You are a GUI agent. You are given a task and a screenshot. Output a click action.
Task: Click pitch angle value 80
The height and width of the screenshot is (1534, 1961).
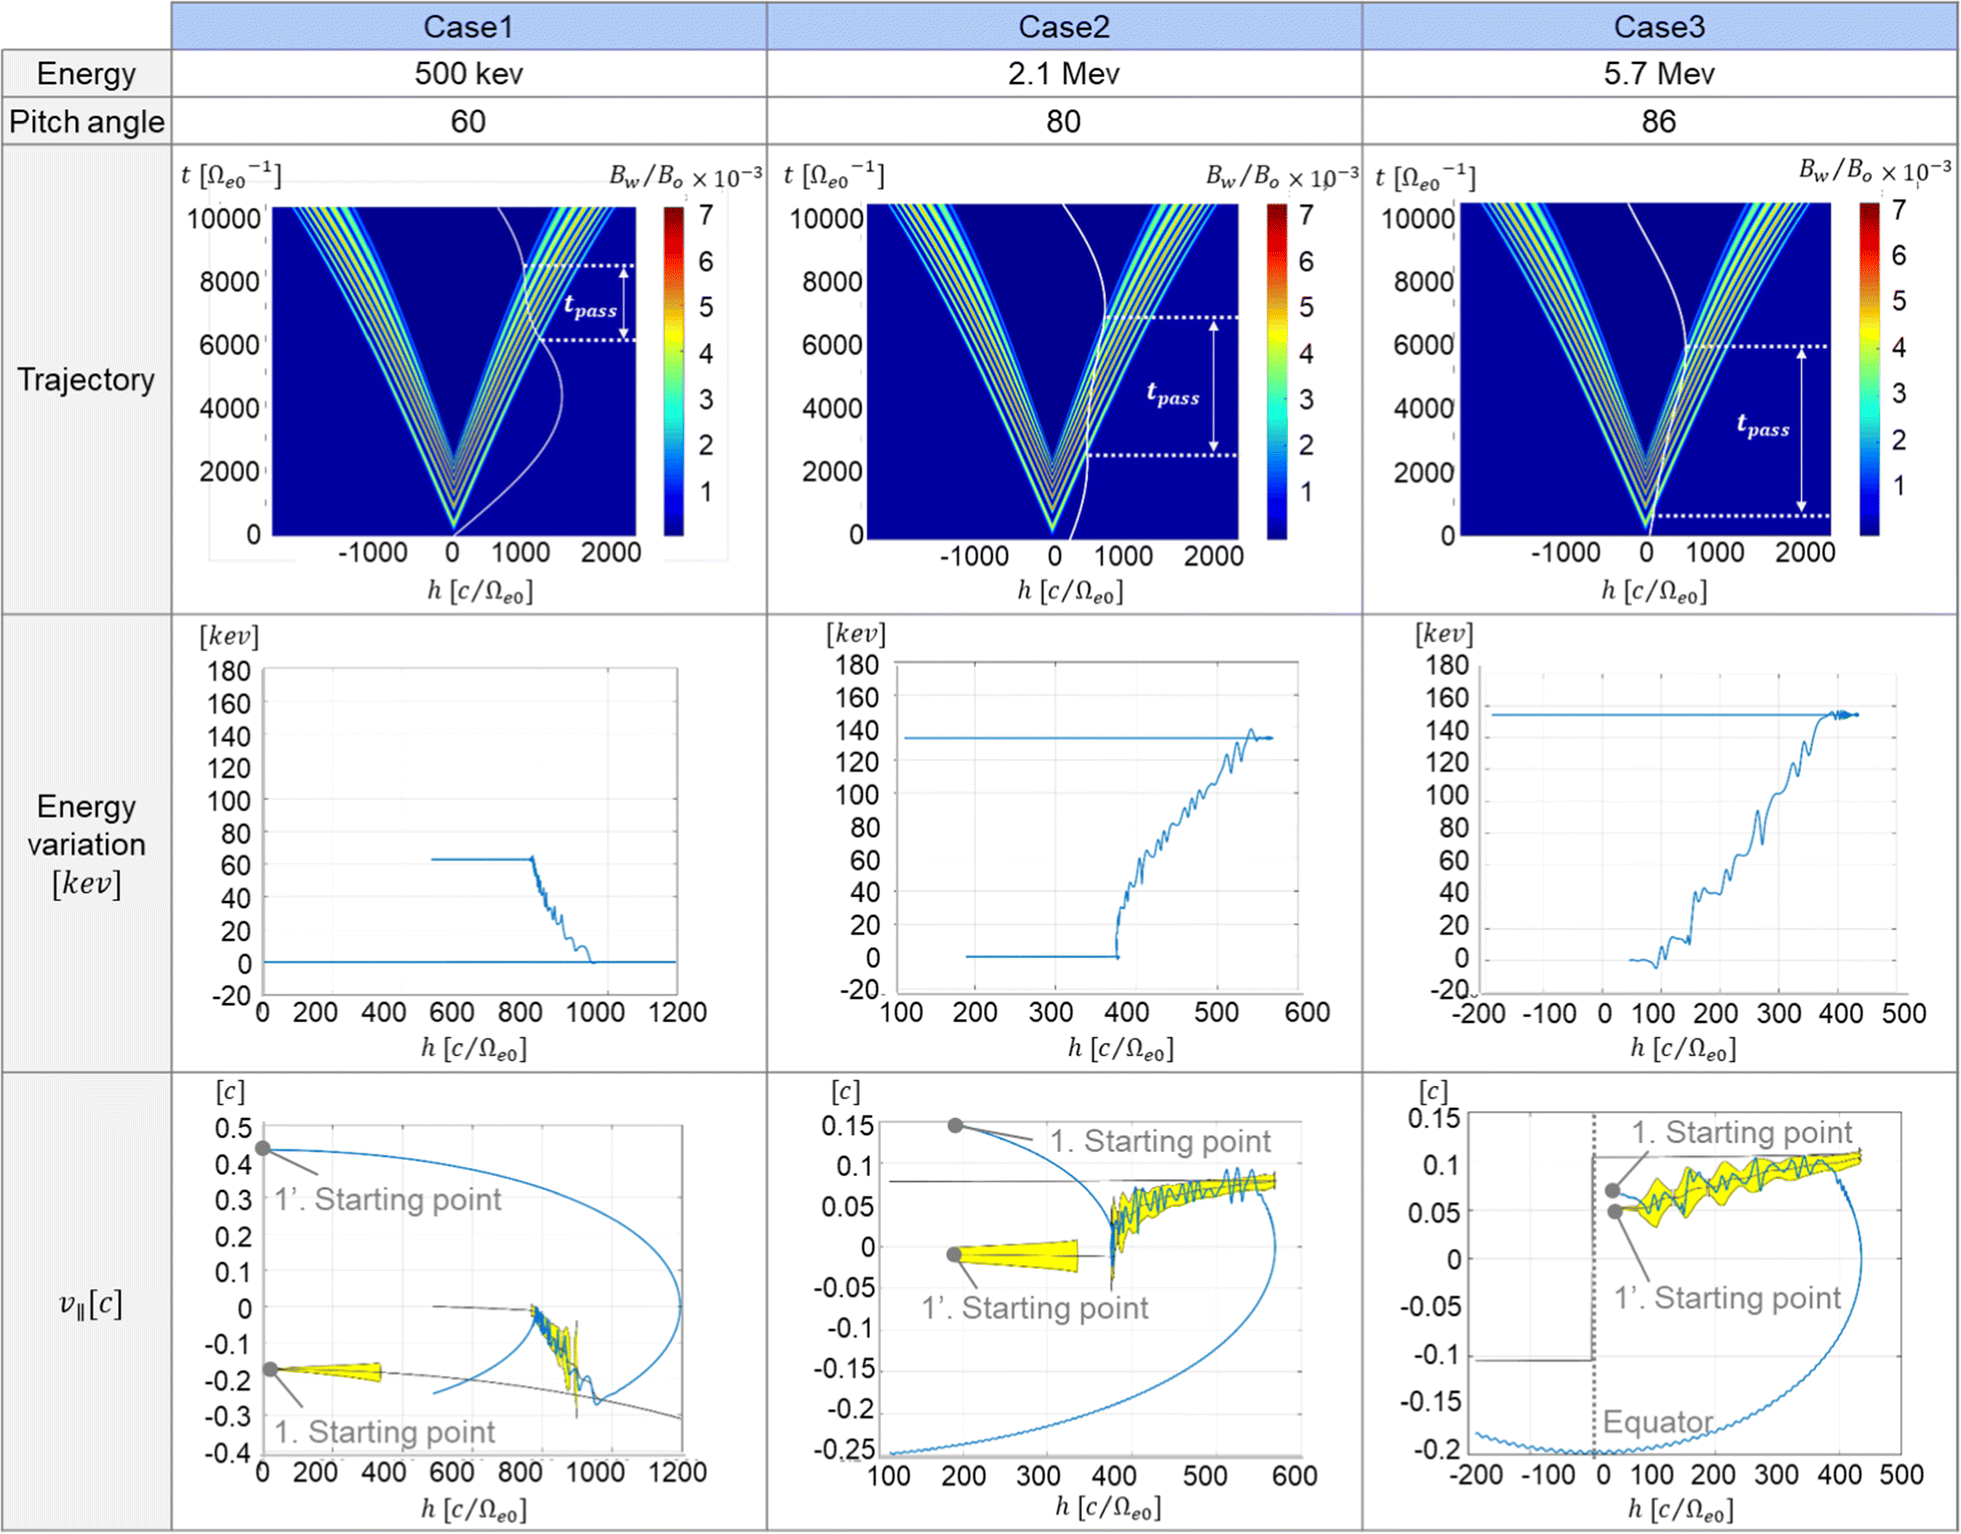point(1064,122)
